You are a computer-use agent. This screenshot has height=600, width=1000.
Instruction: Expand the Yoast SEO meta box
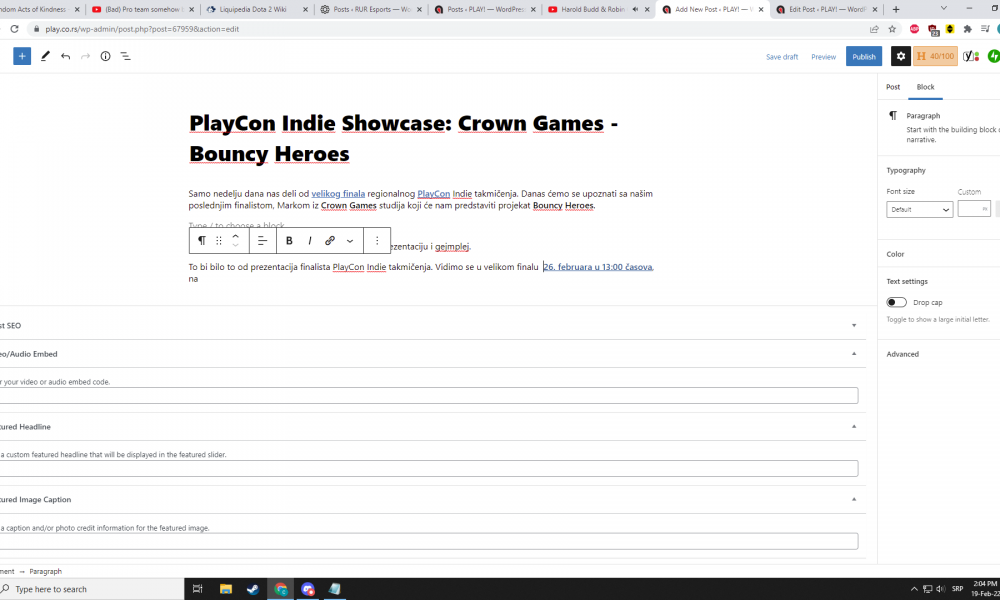[854, 325]
